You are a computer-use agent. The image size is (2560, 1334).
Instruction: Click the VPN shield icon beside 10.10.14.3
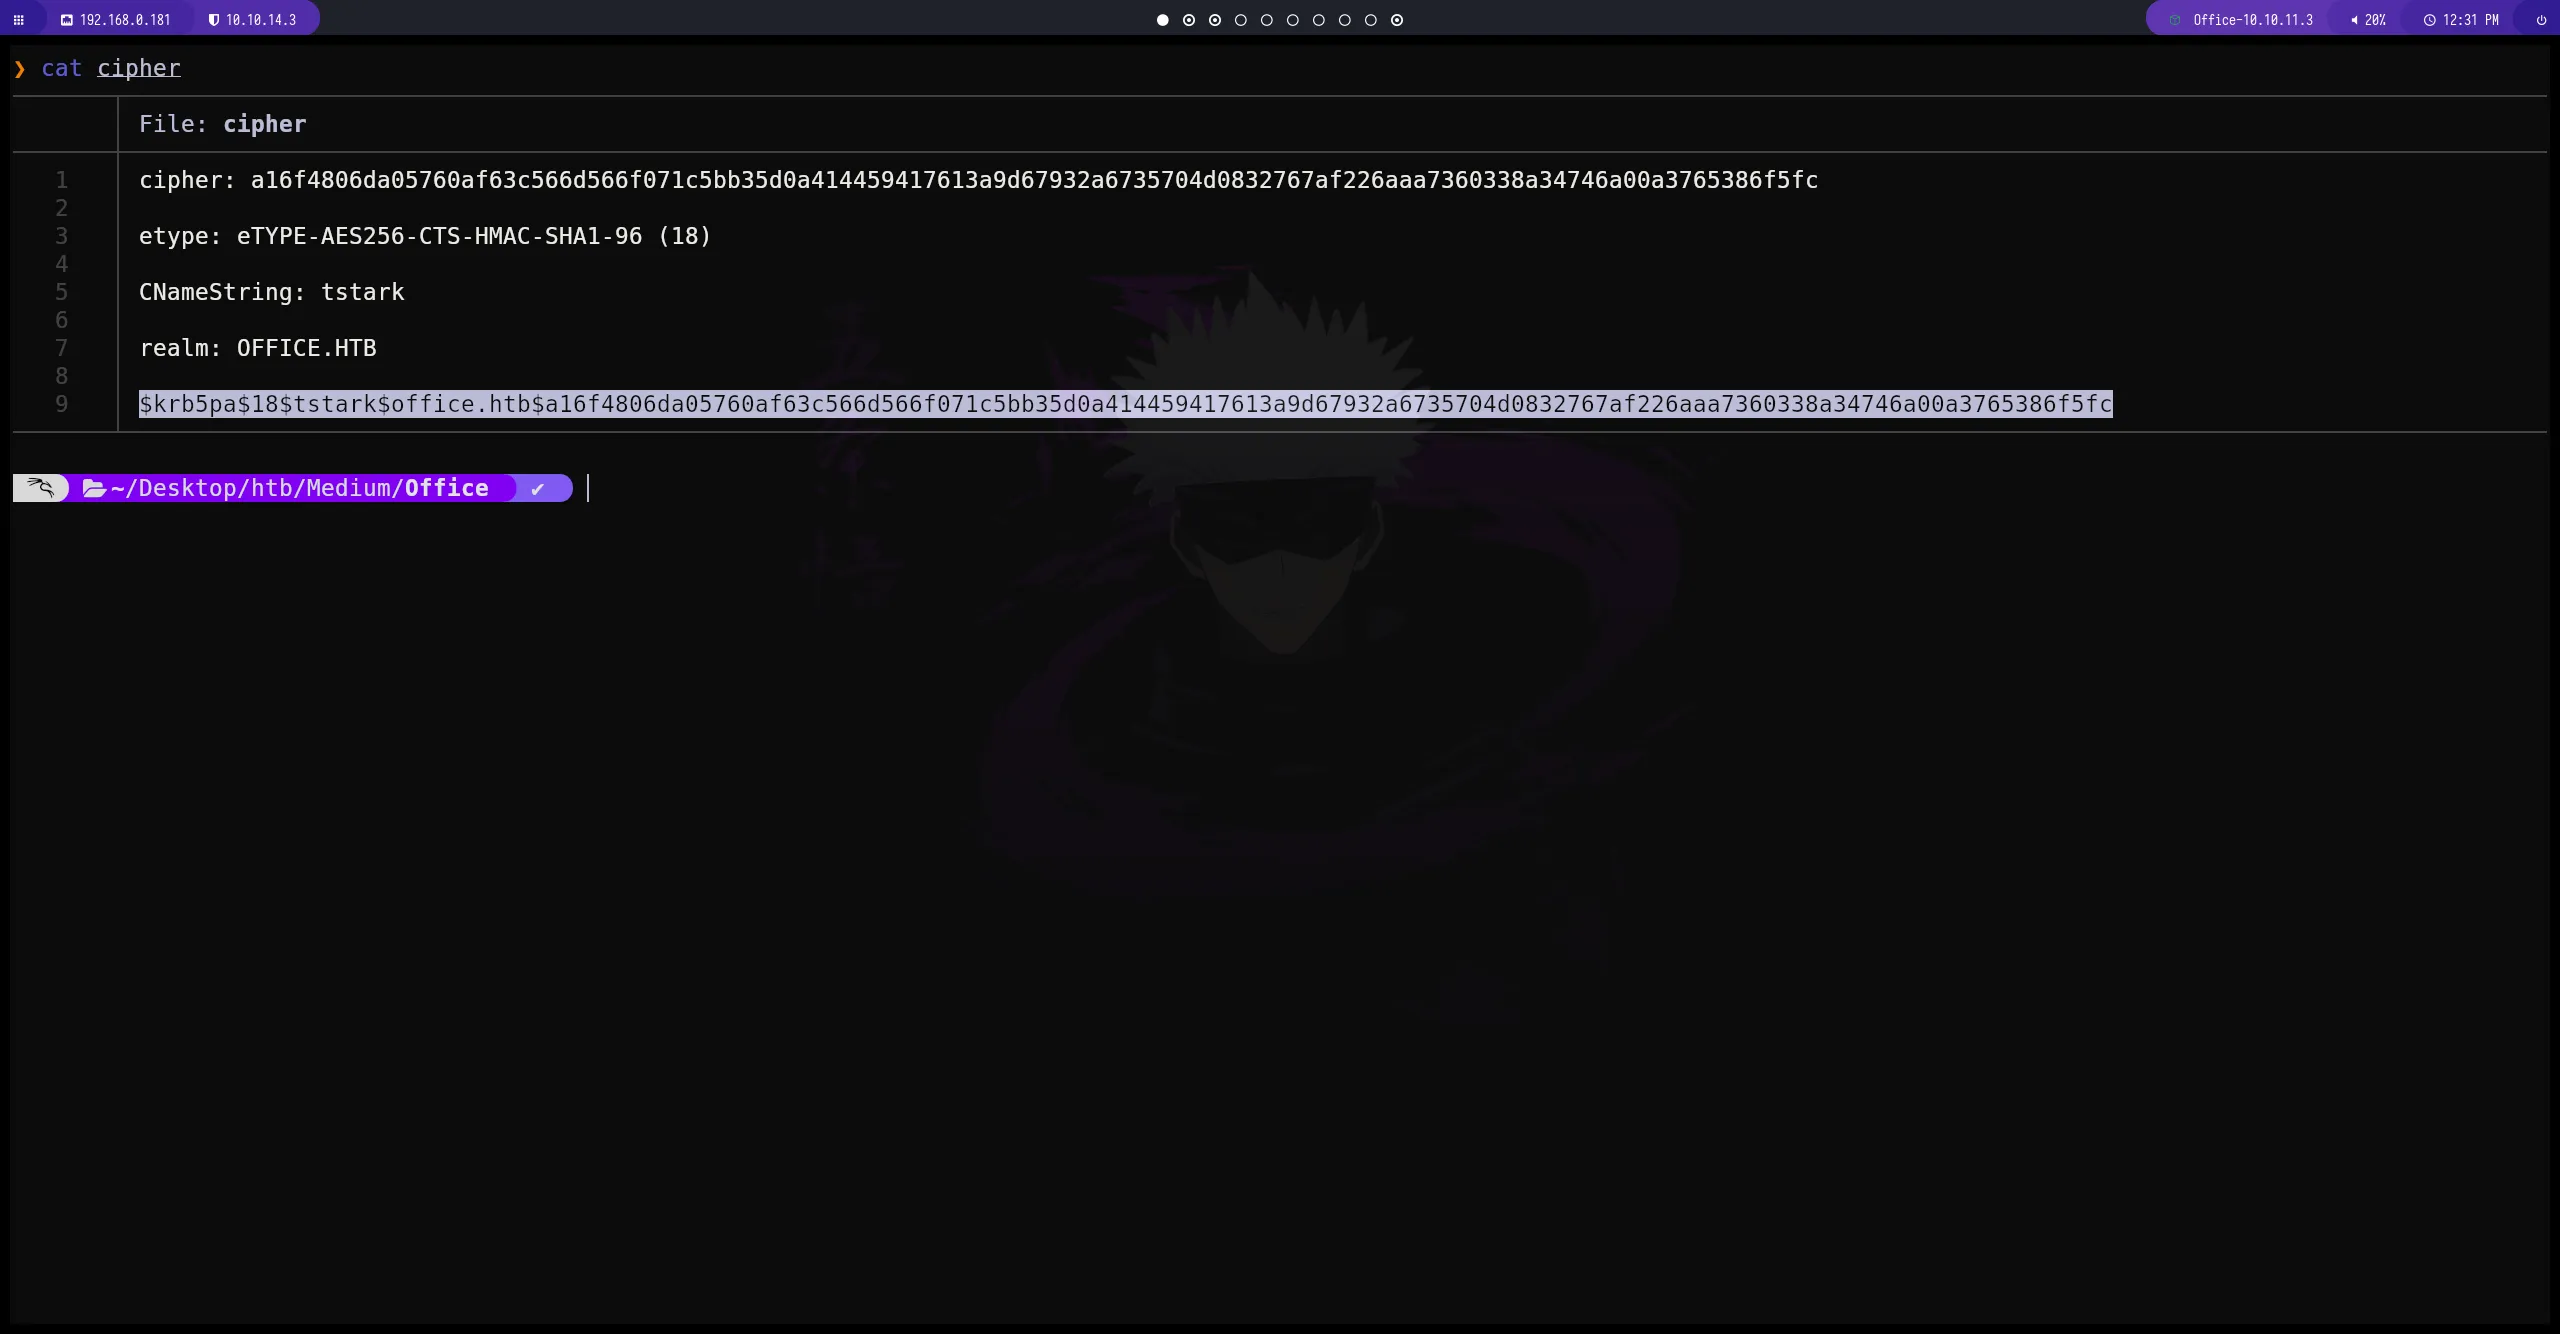(213, 18)
